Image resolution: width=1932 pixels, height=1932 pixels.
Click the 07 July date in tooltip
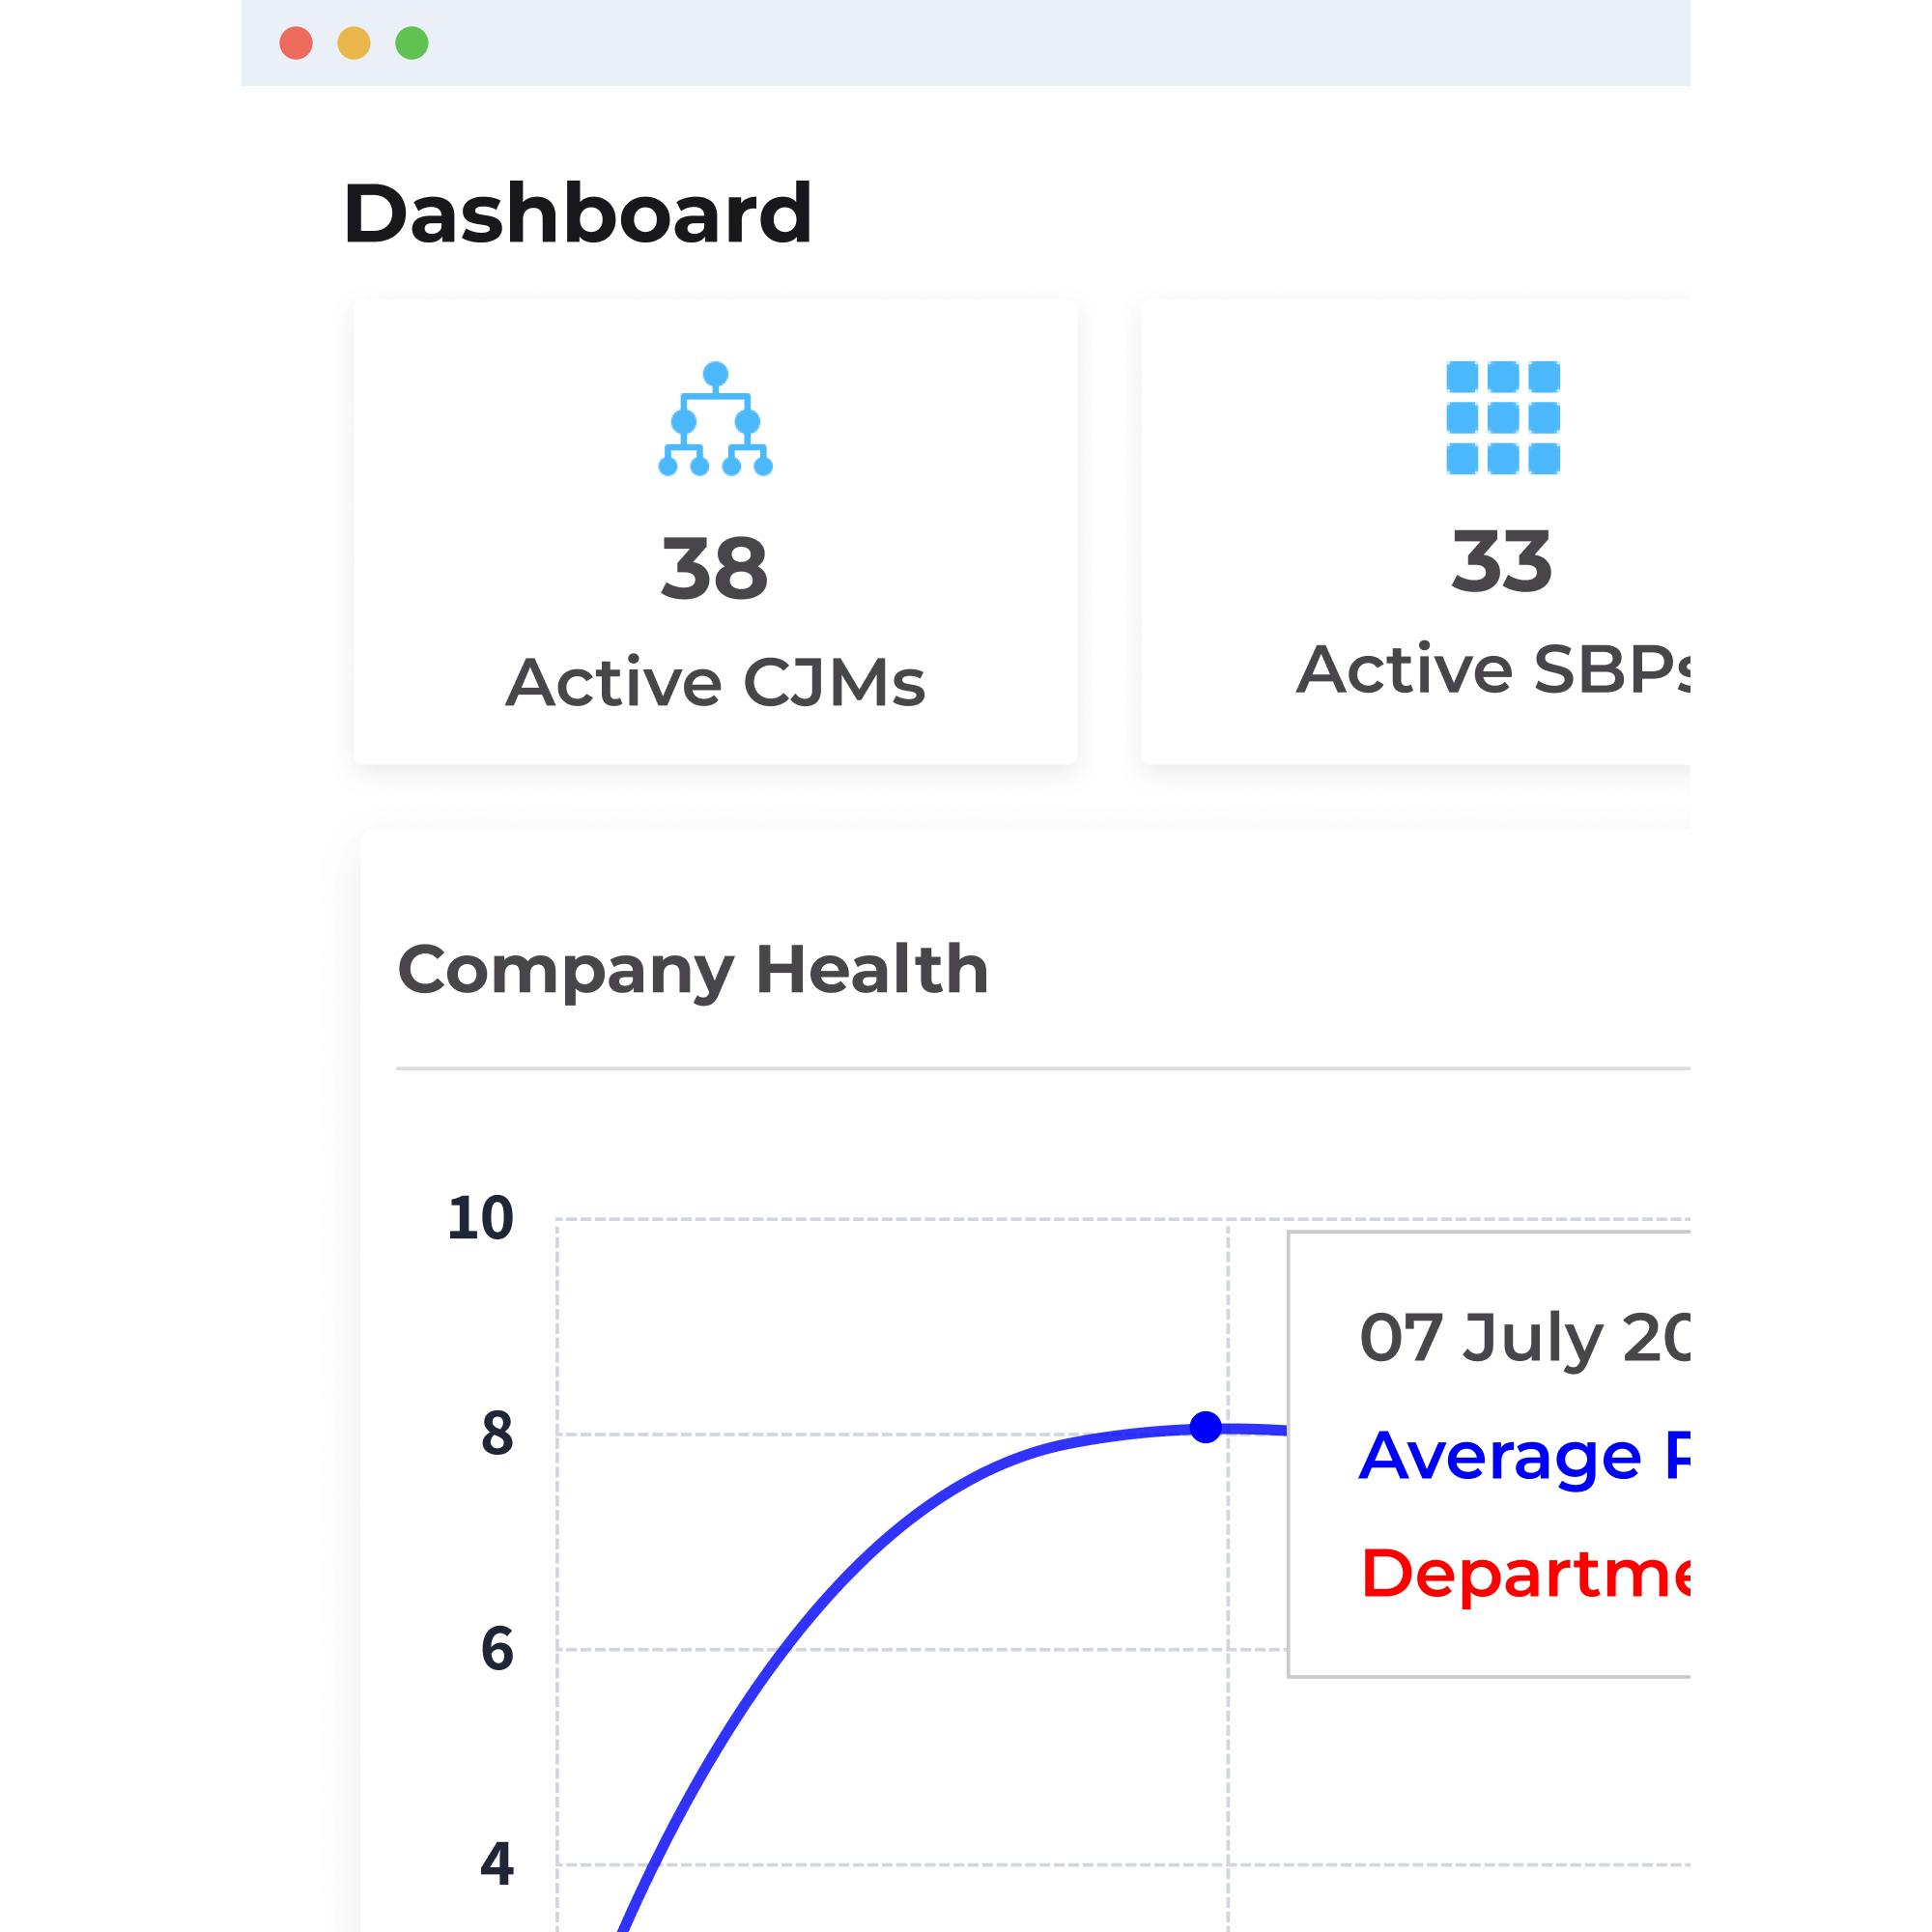point(1524,1337)
